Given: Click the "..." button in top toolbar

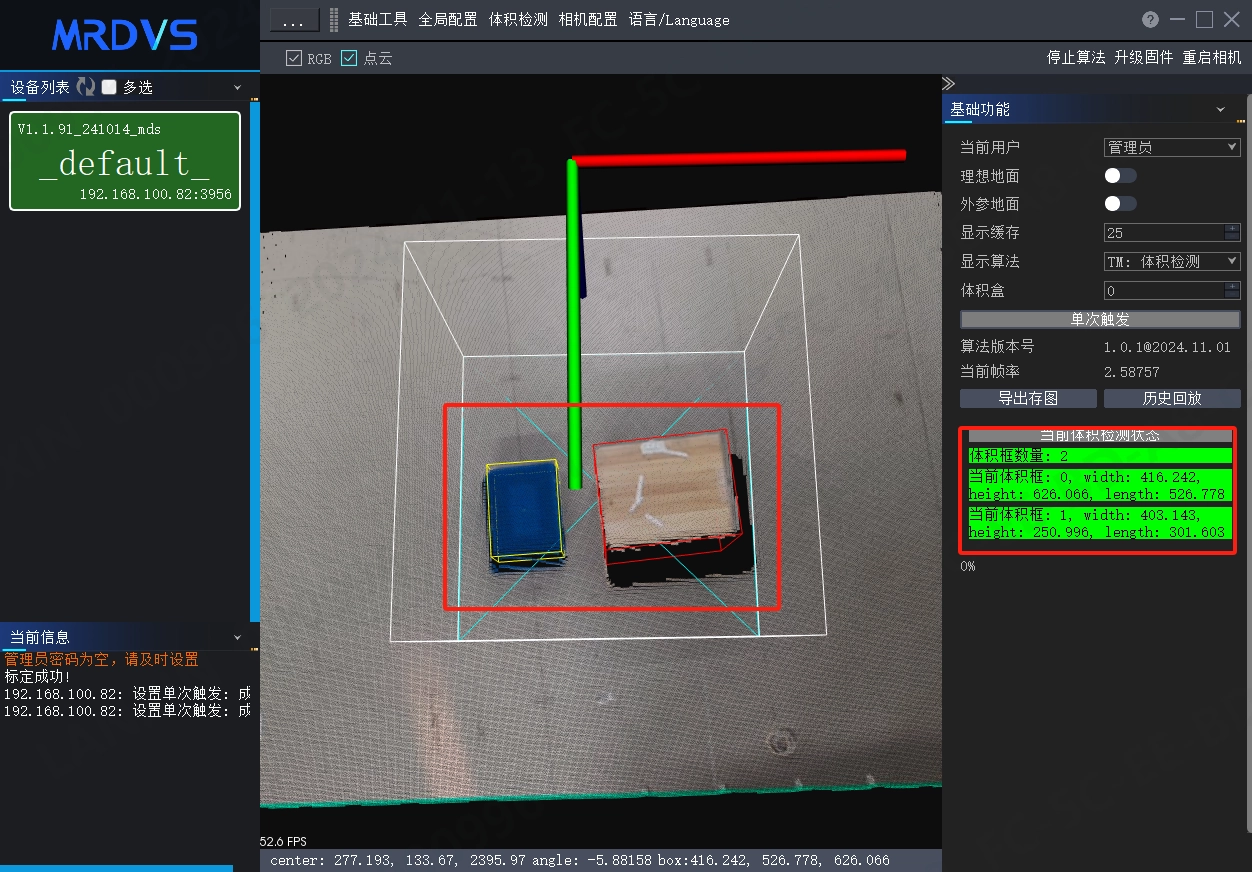Looking at the screenshot, I should (x=294, y=20).
